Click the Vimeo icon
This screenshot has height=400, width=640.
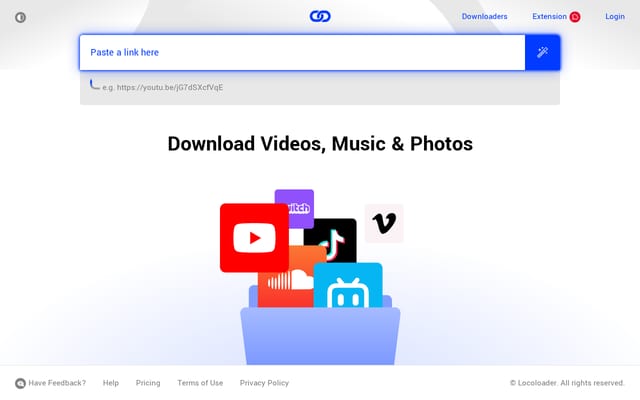384,223
